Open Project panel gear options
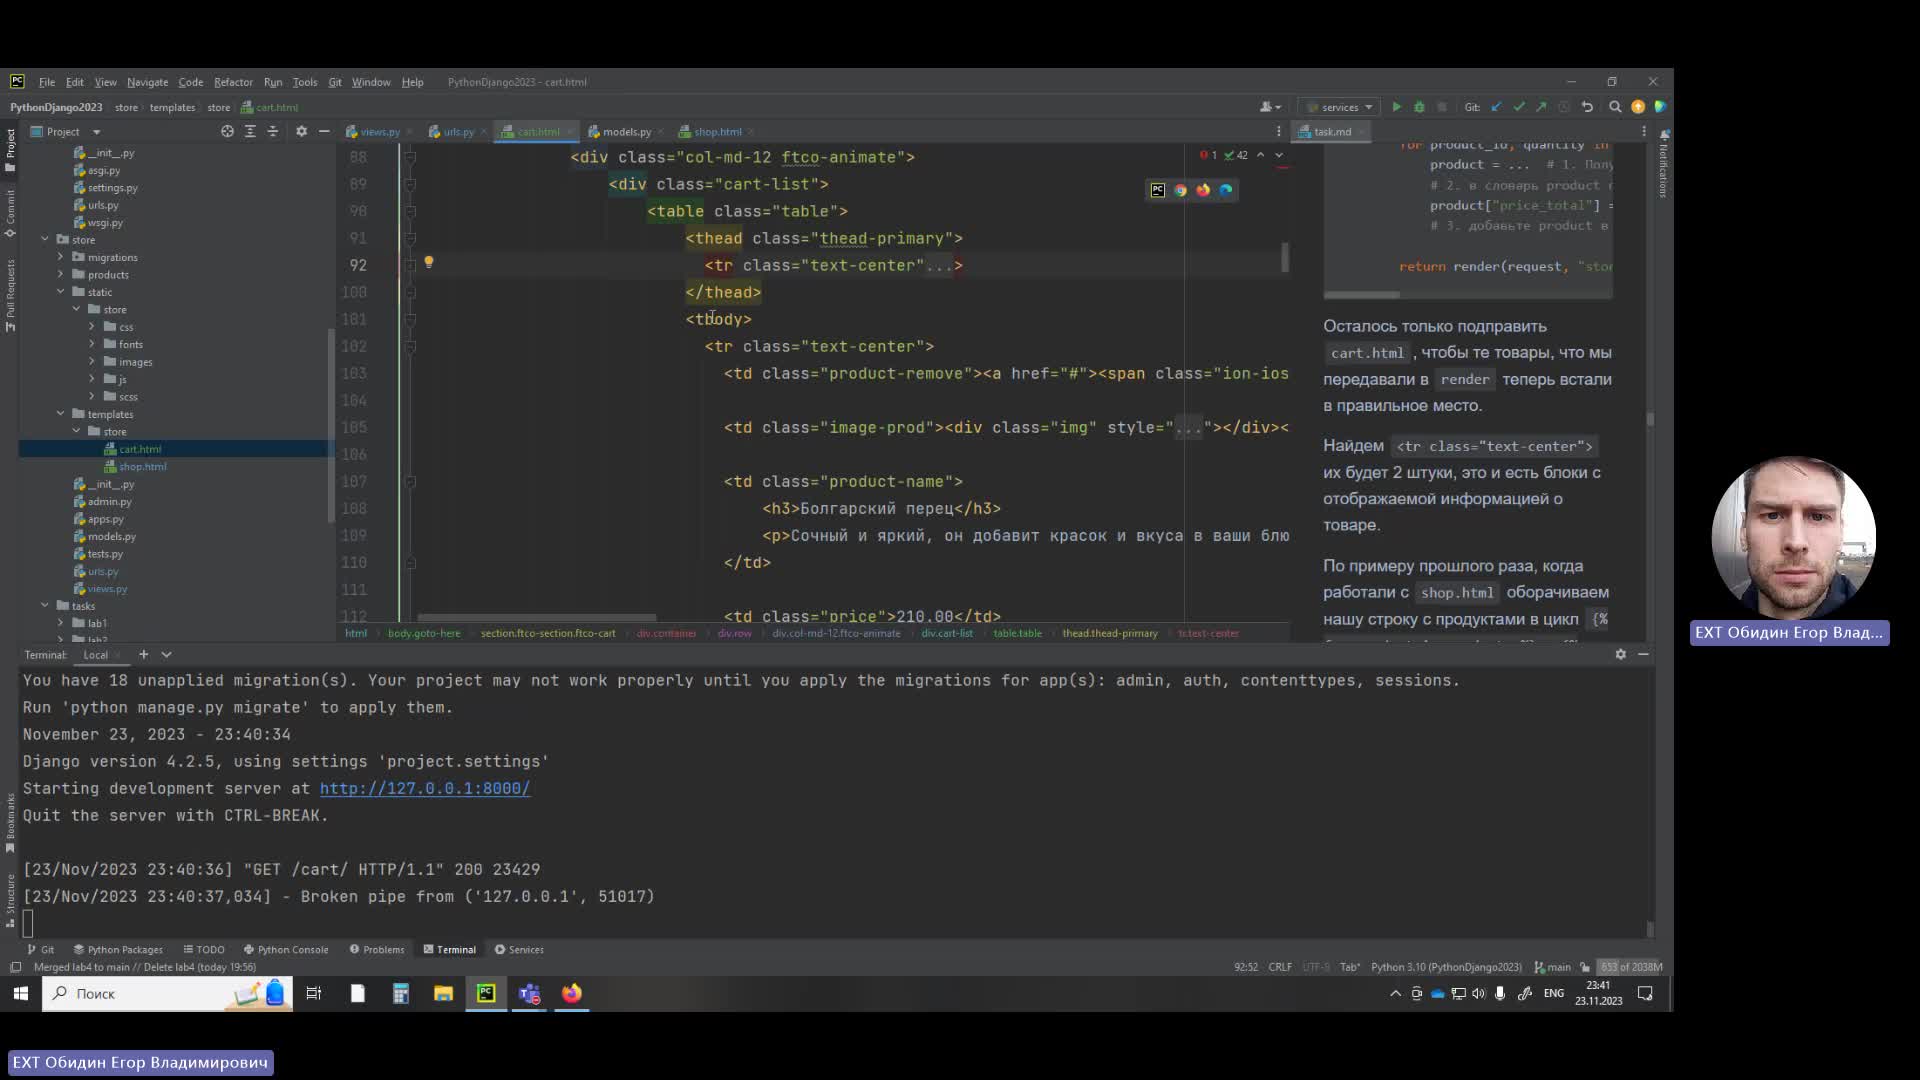 pyautogui.click(x=301, y=131)
